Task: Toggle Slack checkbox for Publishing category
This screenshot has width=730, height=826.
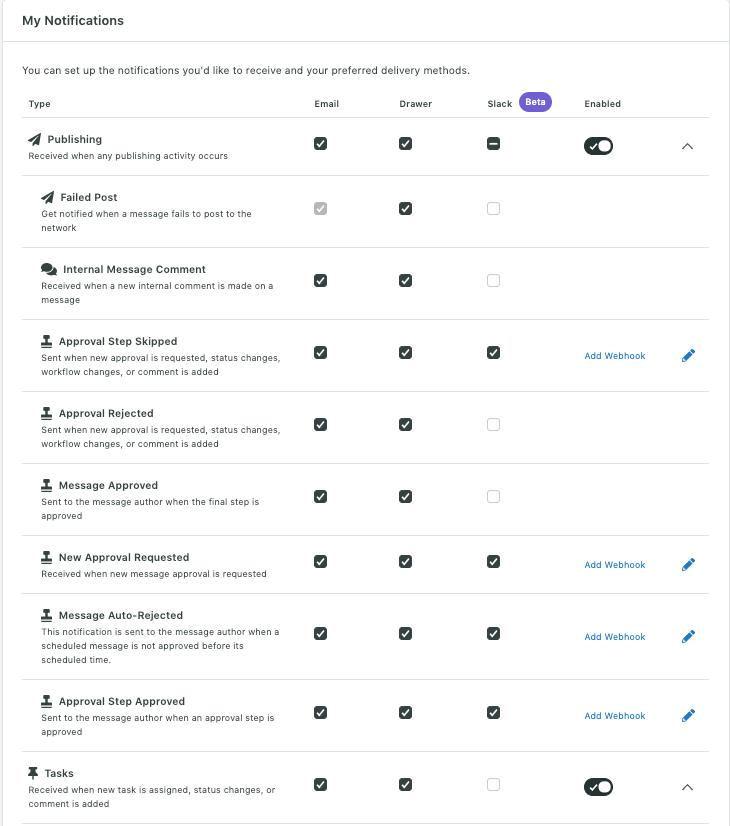Action: (x=493, y=144)
